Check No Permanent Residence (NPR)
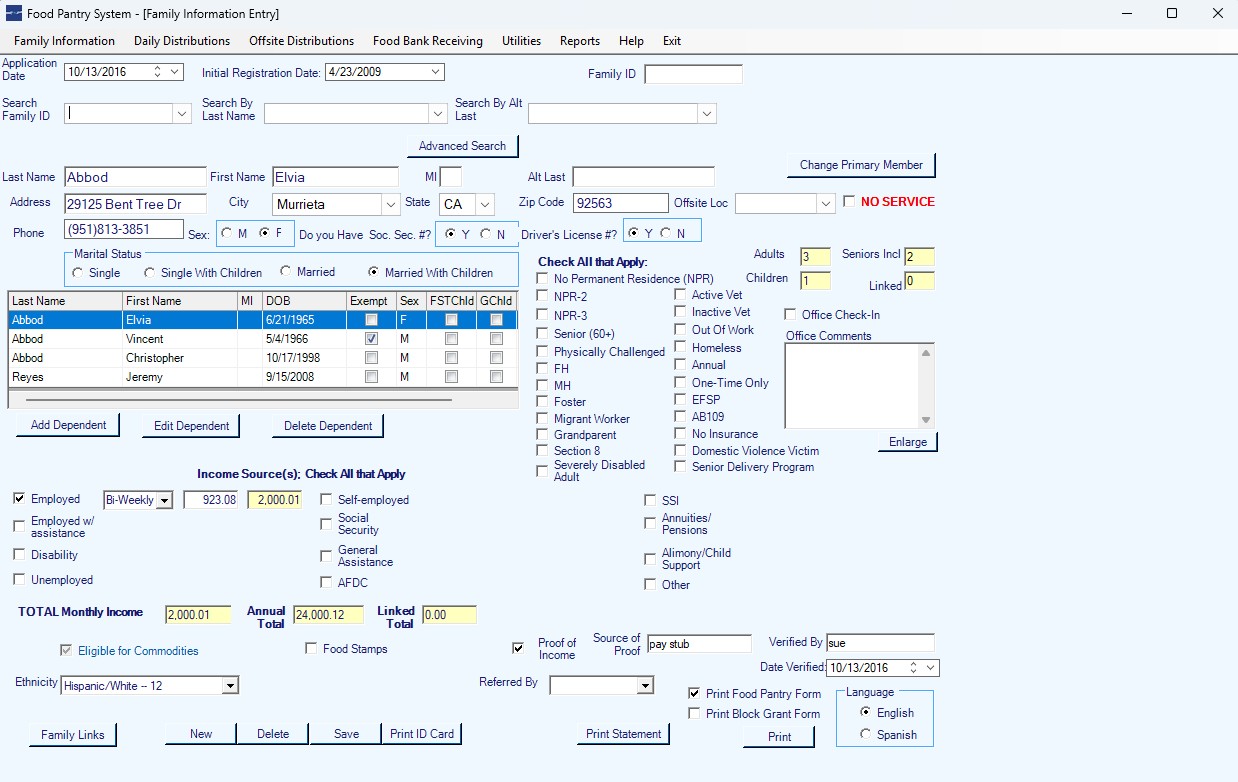The height and width of the screenshot is (782, 1238). click(543, 279)
